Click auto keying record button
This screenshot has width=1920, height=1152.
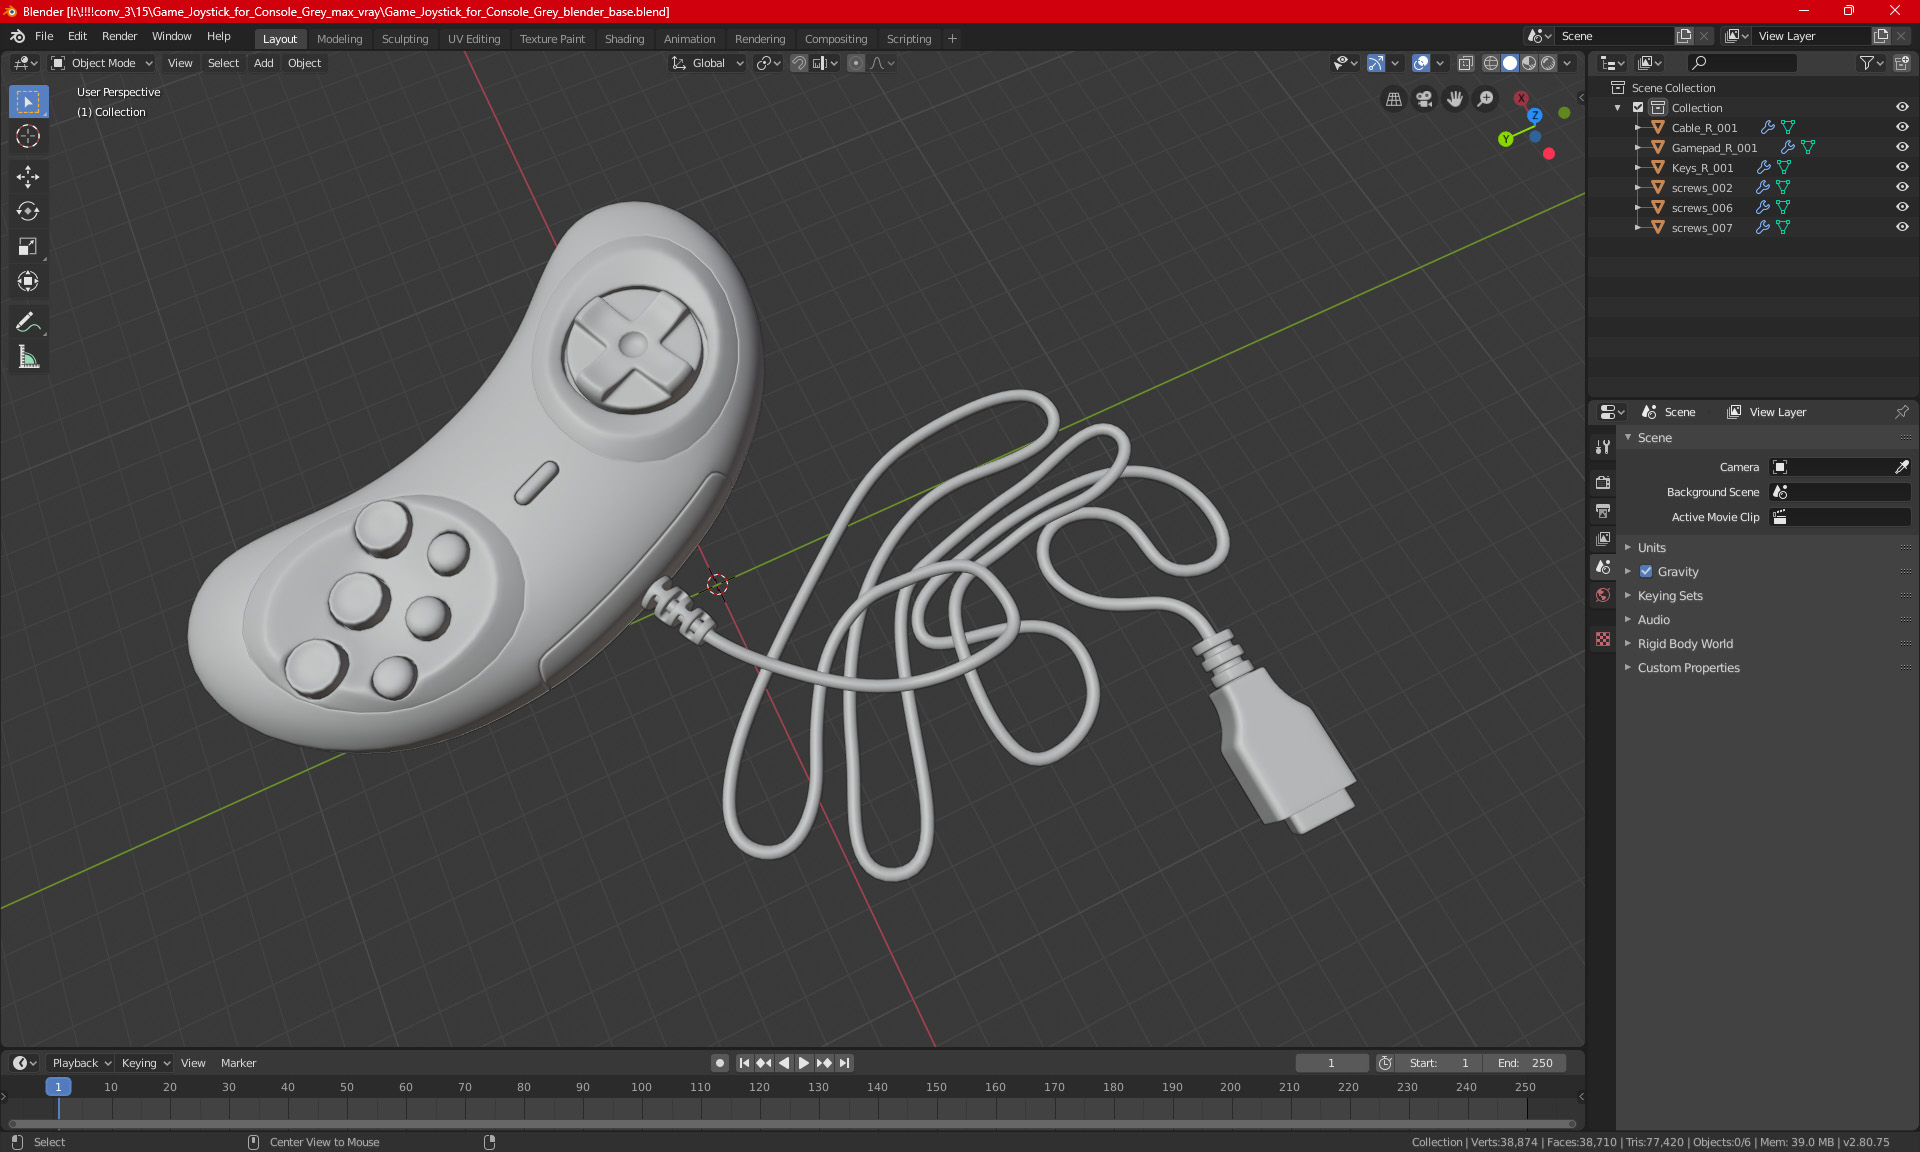click(719, 1063)
